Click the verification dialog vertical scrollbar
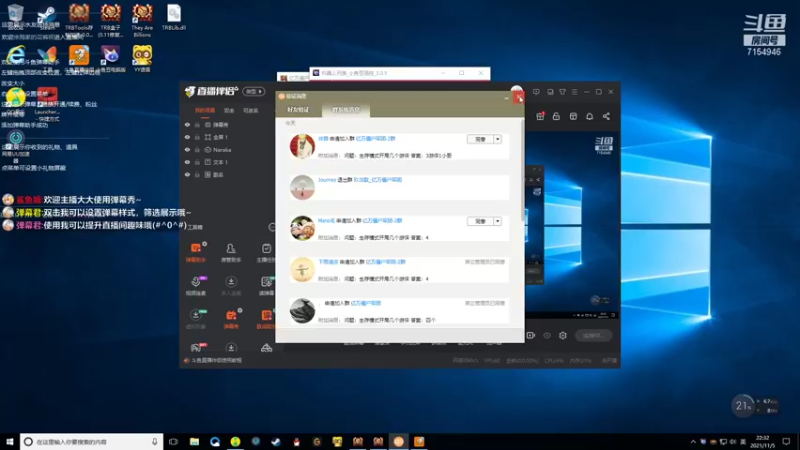 522,171
